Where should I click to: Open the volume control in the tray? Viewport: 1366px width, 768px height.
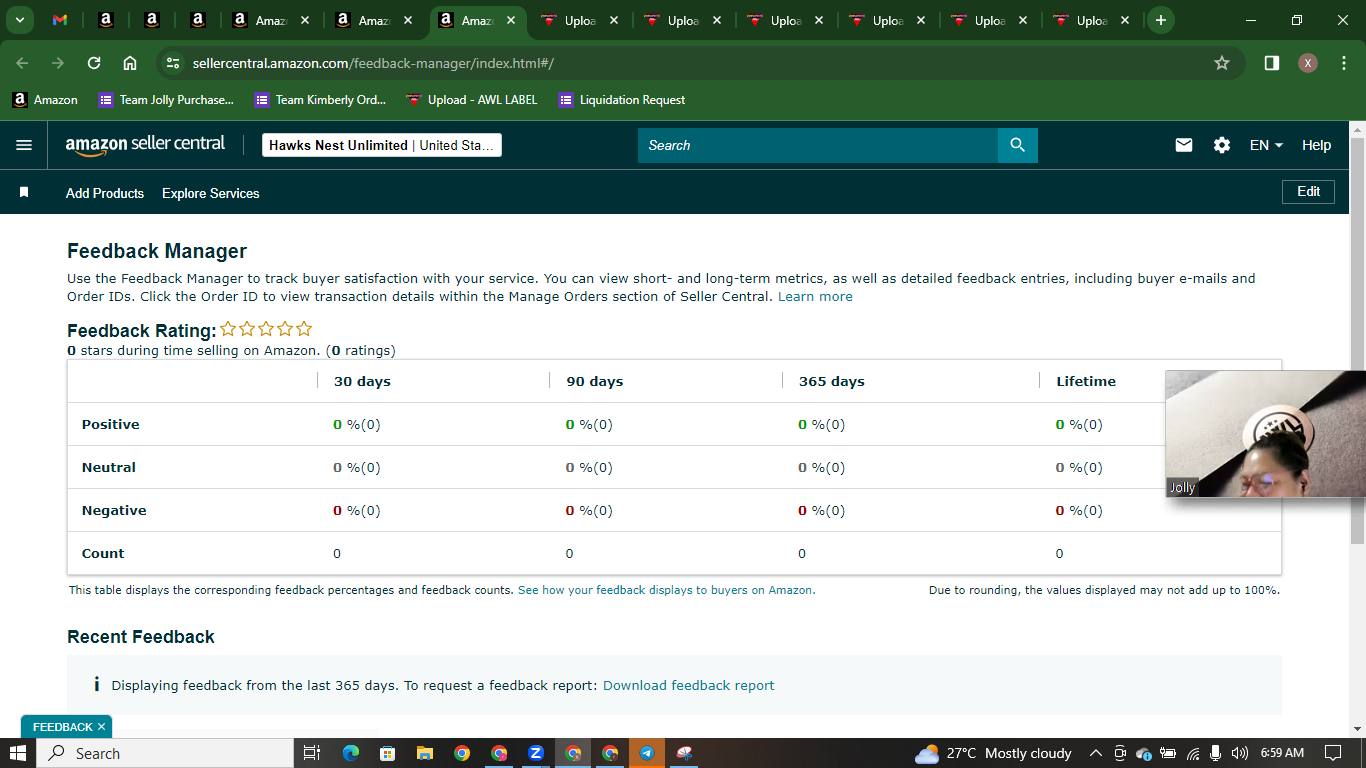pos(1240,753)
